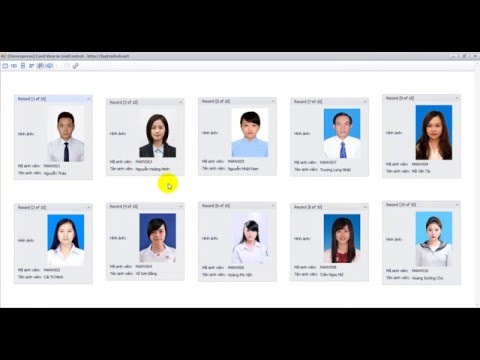Click student name value in Record 3 card
The width and height of the screenshot is (480, 360).
click(x=153, y=169)
